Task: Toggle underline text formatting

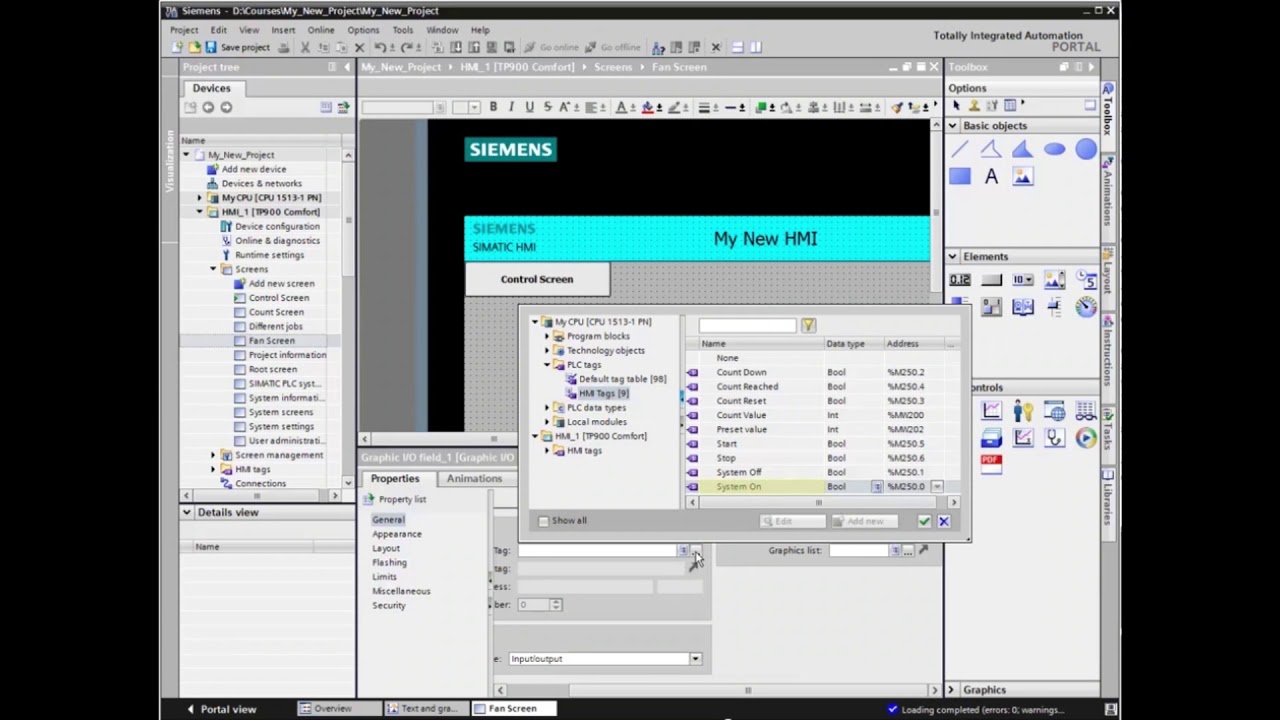Action: pyautogui.click(x=529, y=107)
